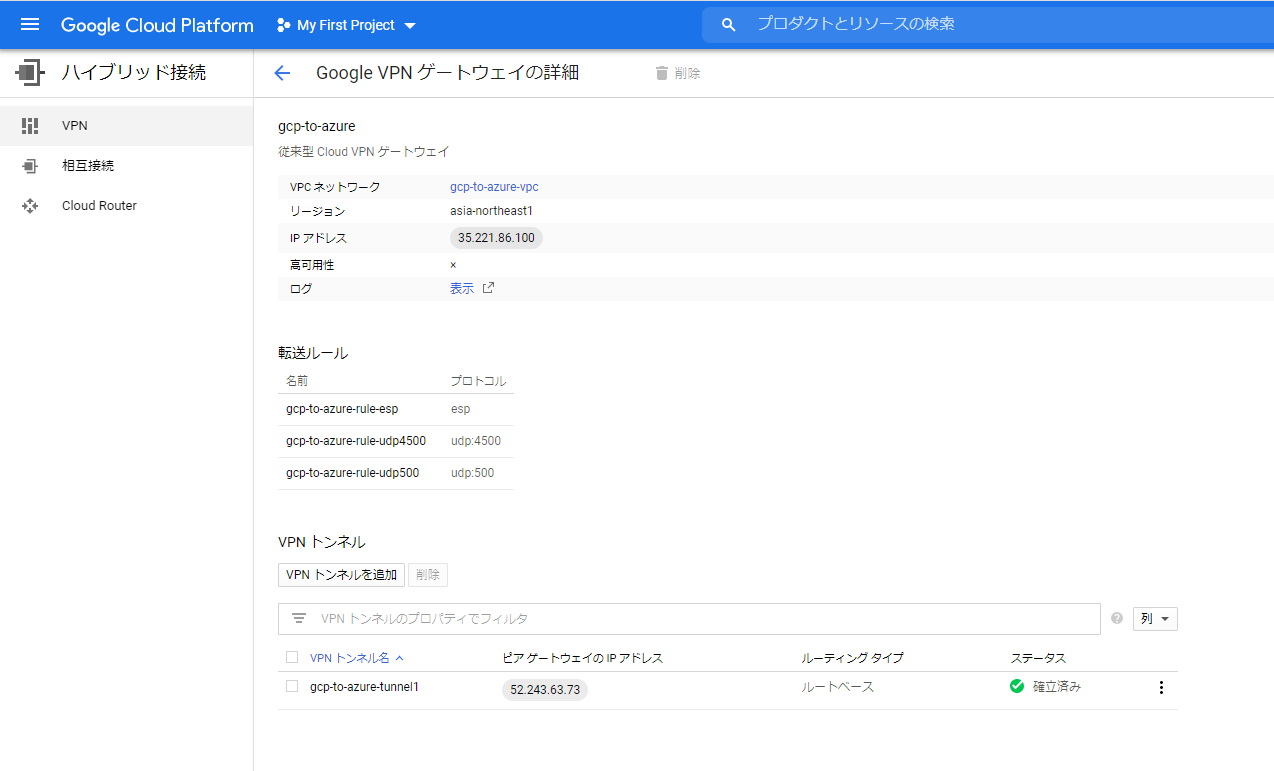The width and height of the screenshot is (1274, 771).
Task: Click the VPN トンネルを追加 button
Action: [x=341, y=575]
